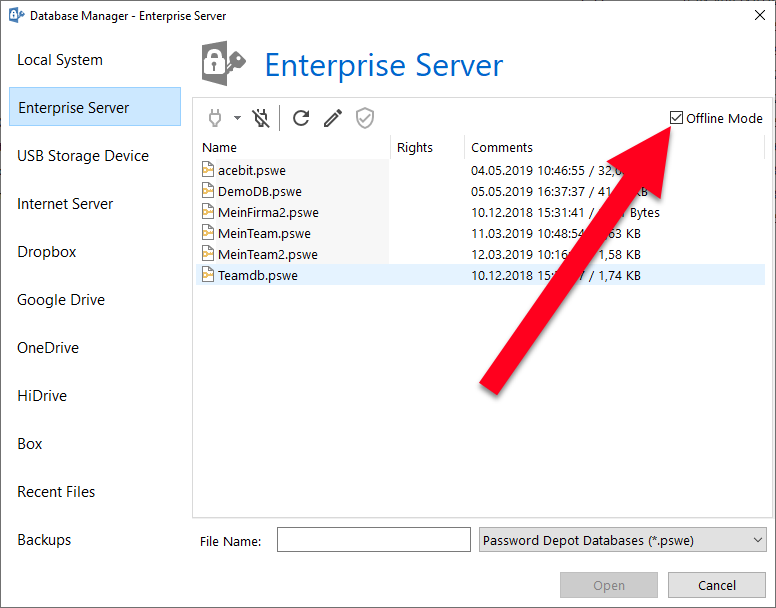Viewport: 776px width, 608px height.
Task: Open OneDrive section
Action: click(95, 348)
